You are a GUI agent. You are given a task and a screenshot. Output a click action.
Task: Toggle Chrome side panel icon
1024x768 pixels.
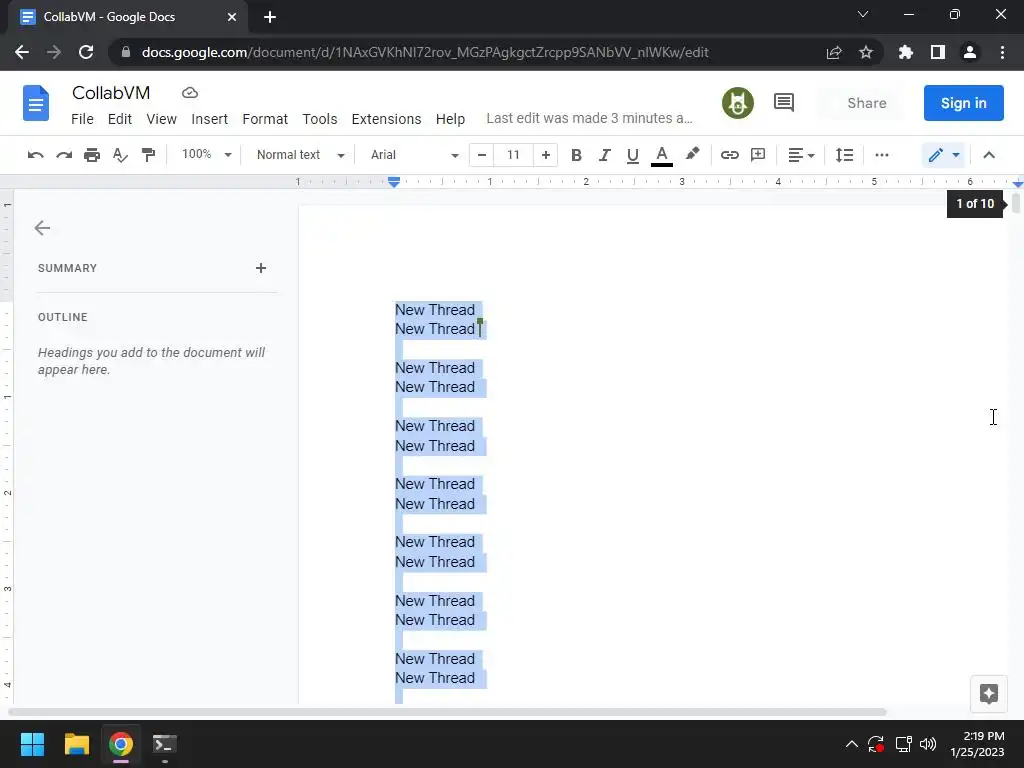click(938, 52)
